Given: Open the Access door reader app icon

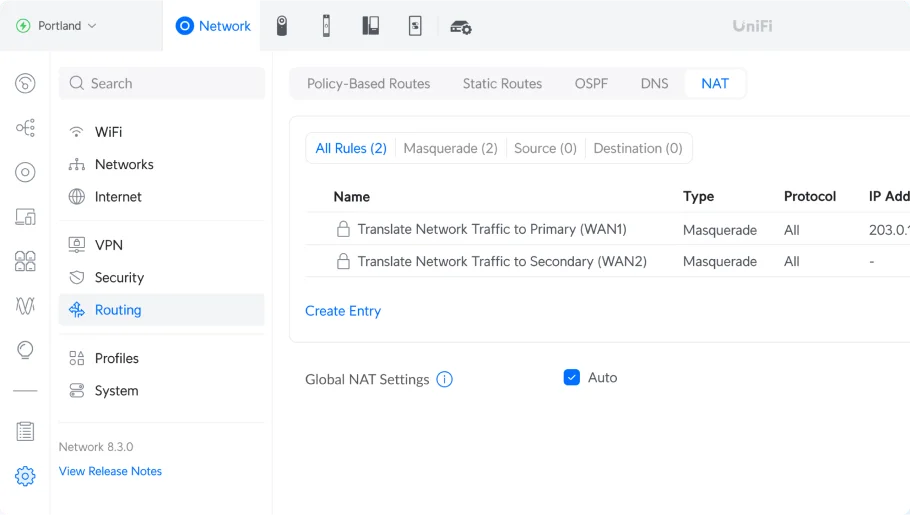Looking at the screenshot, I should pyautogui.click(x=326, y=26).
